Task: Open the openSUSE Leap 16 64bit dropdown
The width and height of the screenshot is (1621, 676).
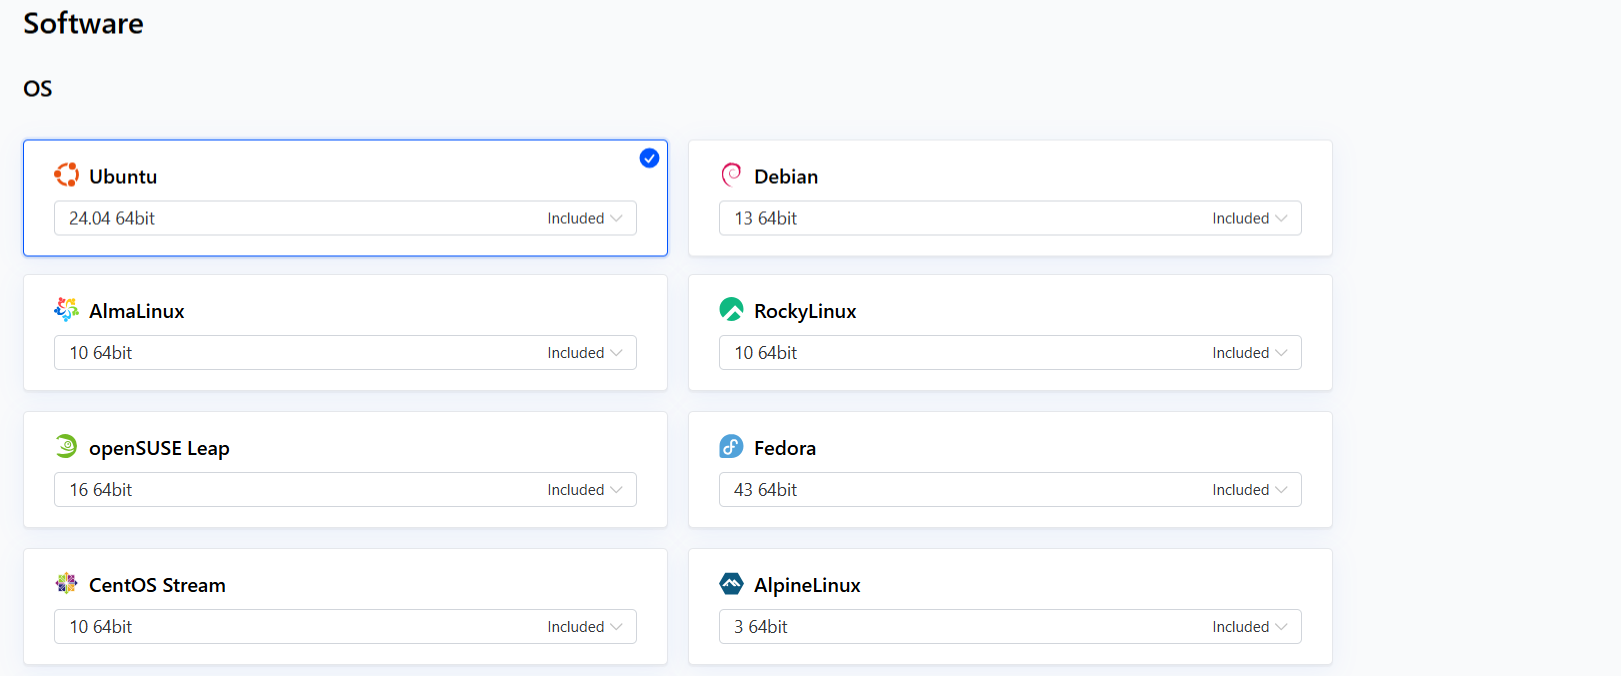Action: point(345,489)
